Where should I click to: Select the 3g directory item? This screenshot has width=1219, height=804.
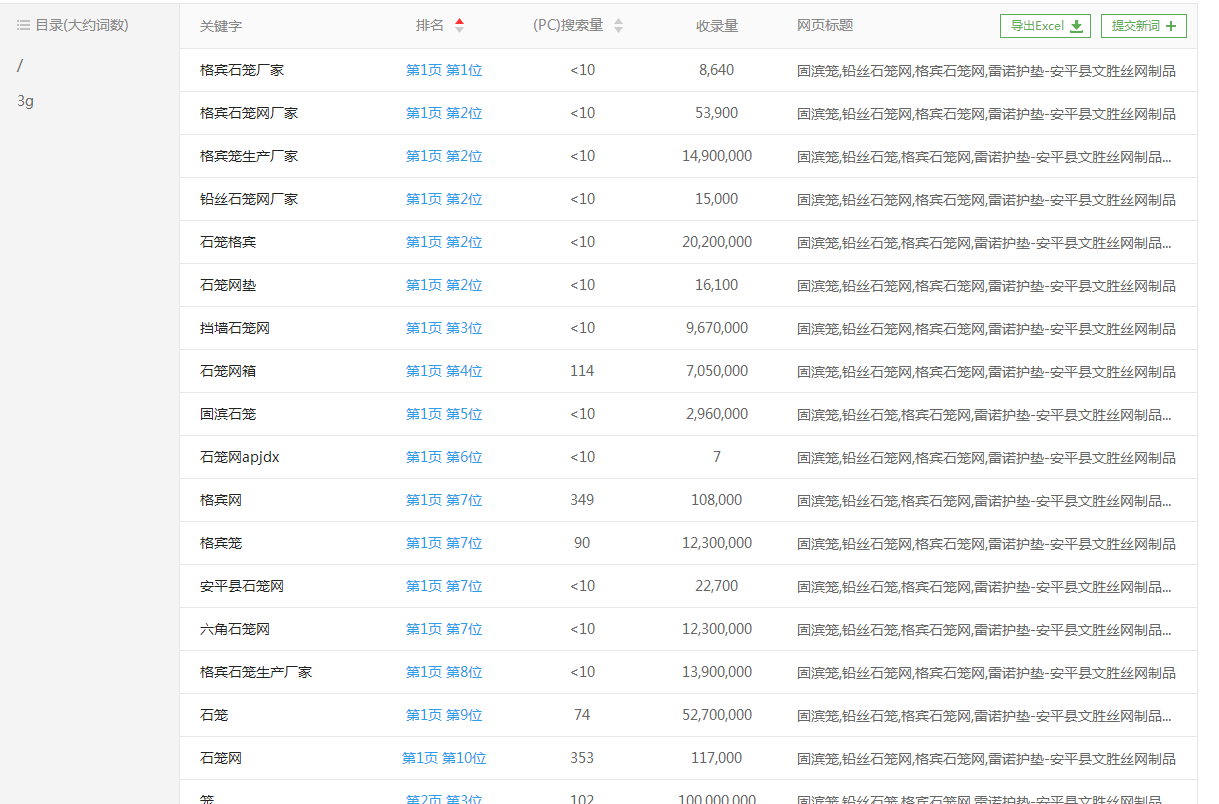tap(26, 101)
